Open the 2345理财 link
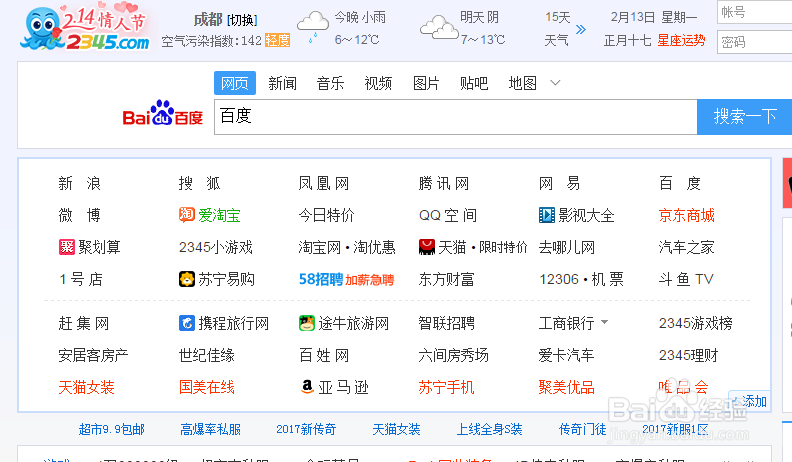Screen dimensions: 792x462 click(688, 355)
